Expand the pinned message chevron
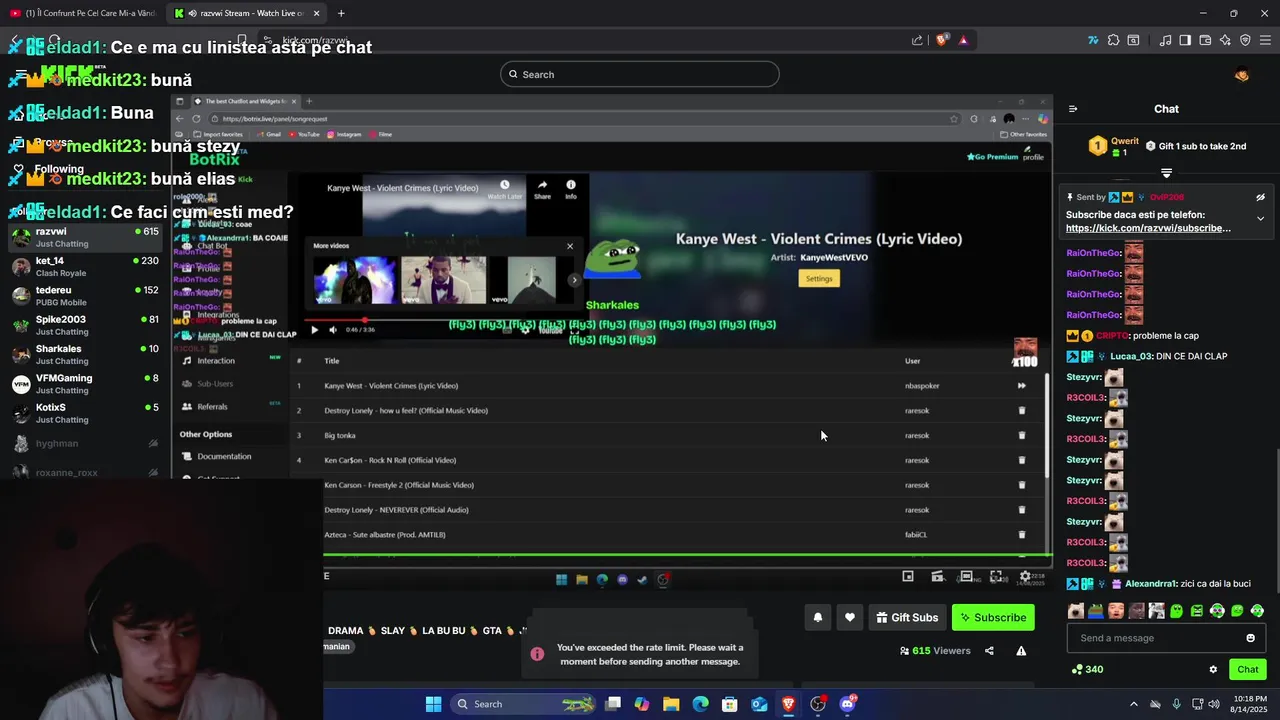The width and height of the screenshot is (1280, 720). (x=1260, y=218)
